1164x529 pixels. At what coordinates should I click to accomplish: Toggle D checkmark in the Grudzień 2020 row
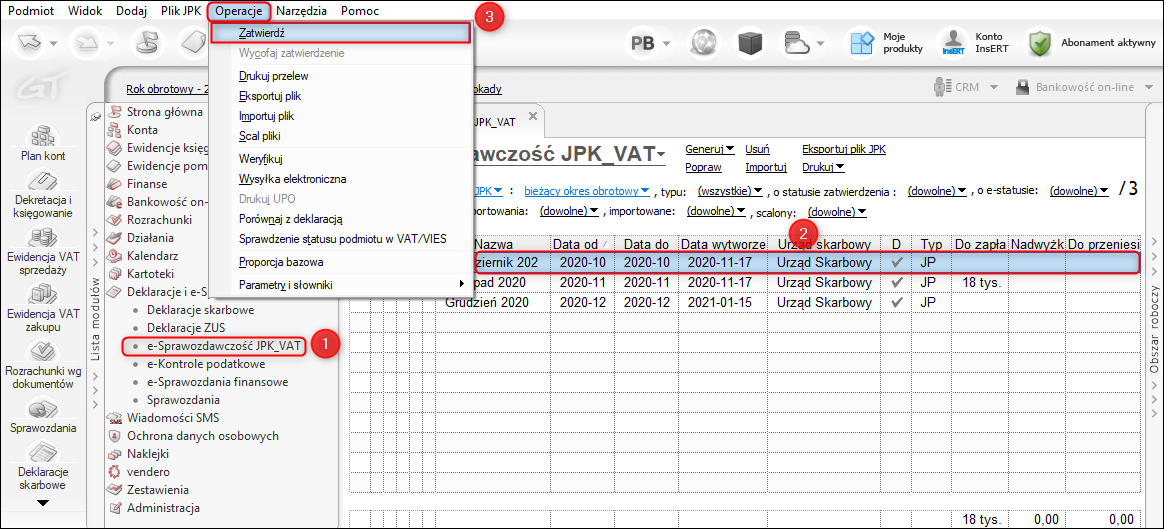point(897,301)
